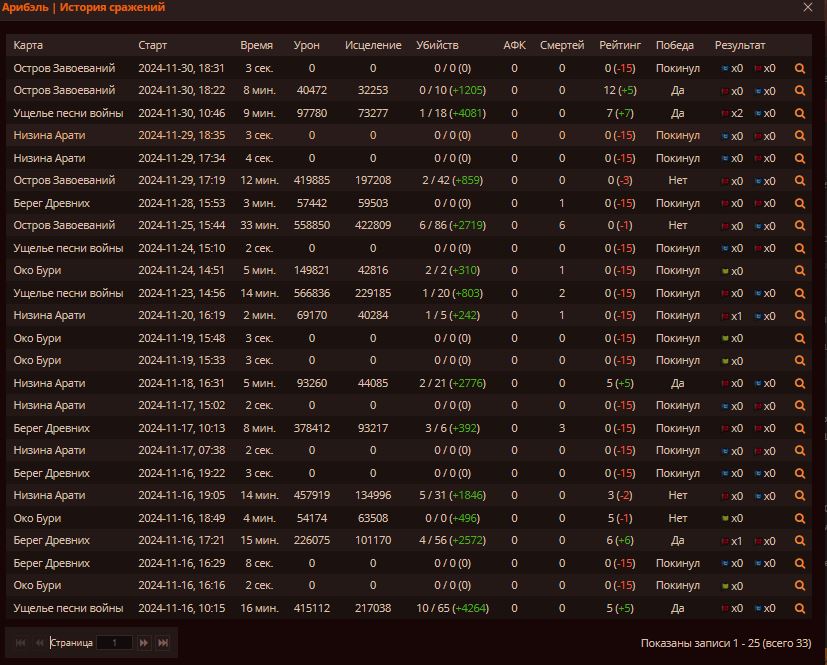
Task: Jump to the last page of records
Action: pyautogui.click(x=163, y=642)
